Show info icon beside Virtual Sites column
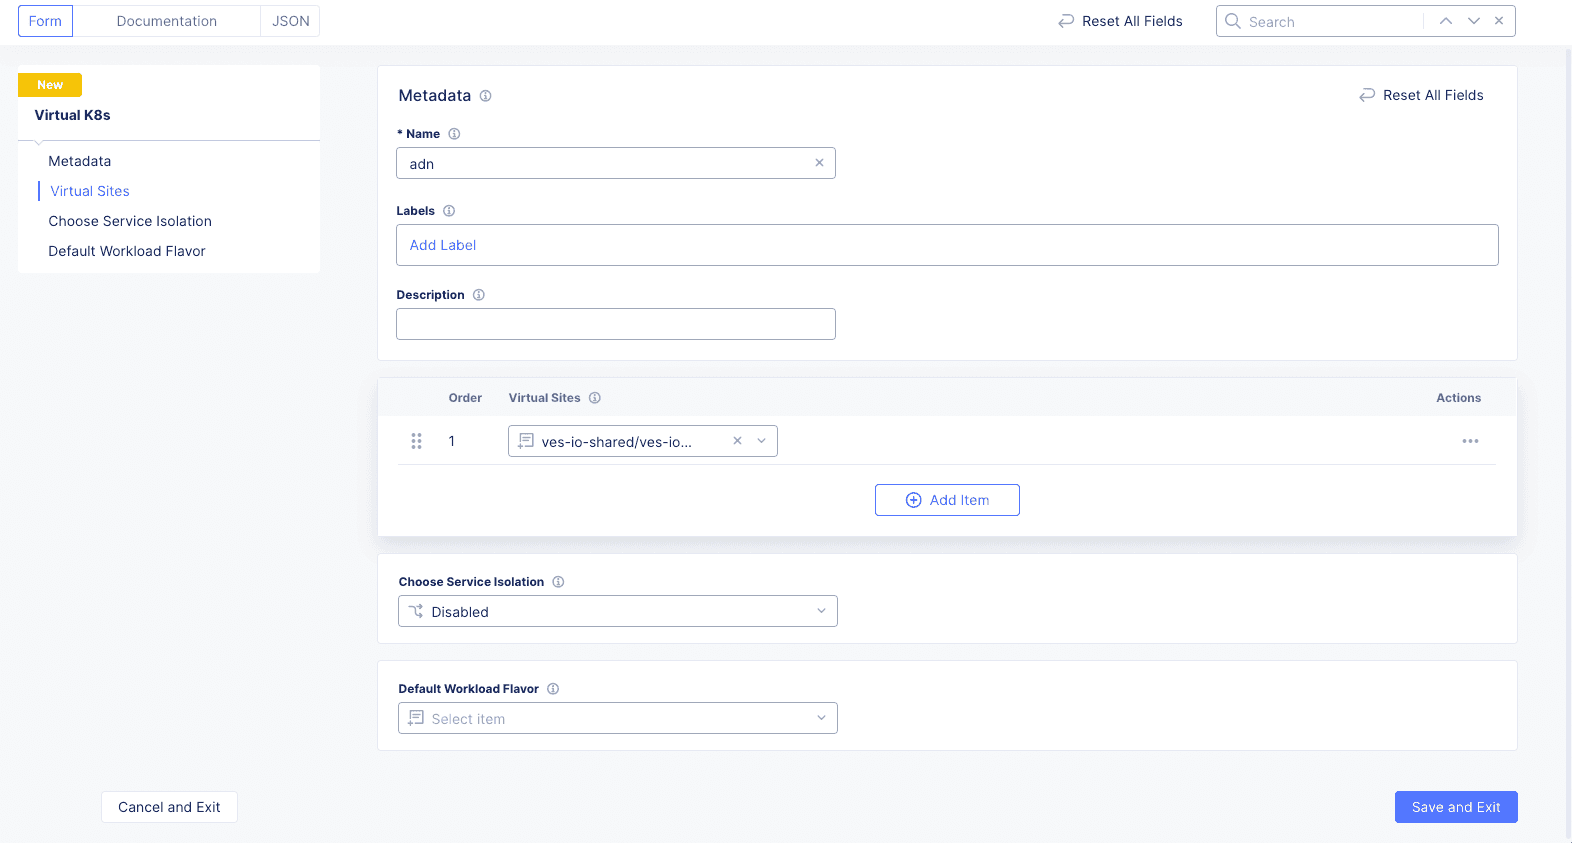The image size is (1572, 843). (595, 398)
